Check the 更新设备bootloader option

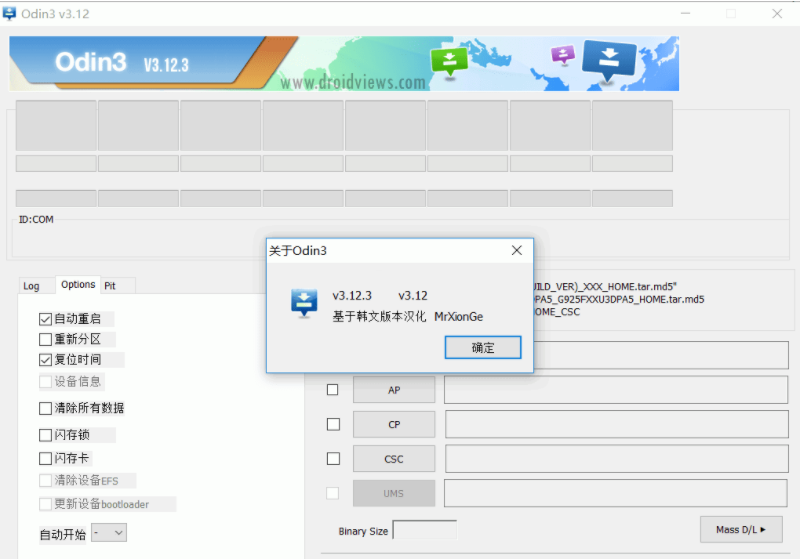tap(45, 504)
